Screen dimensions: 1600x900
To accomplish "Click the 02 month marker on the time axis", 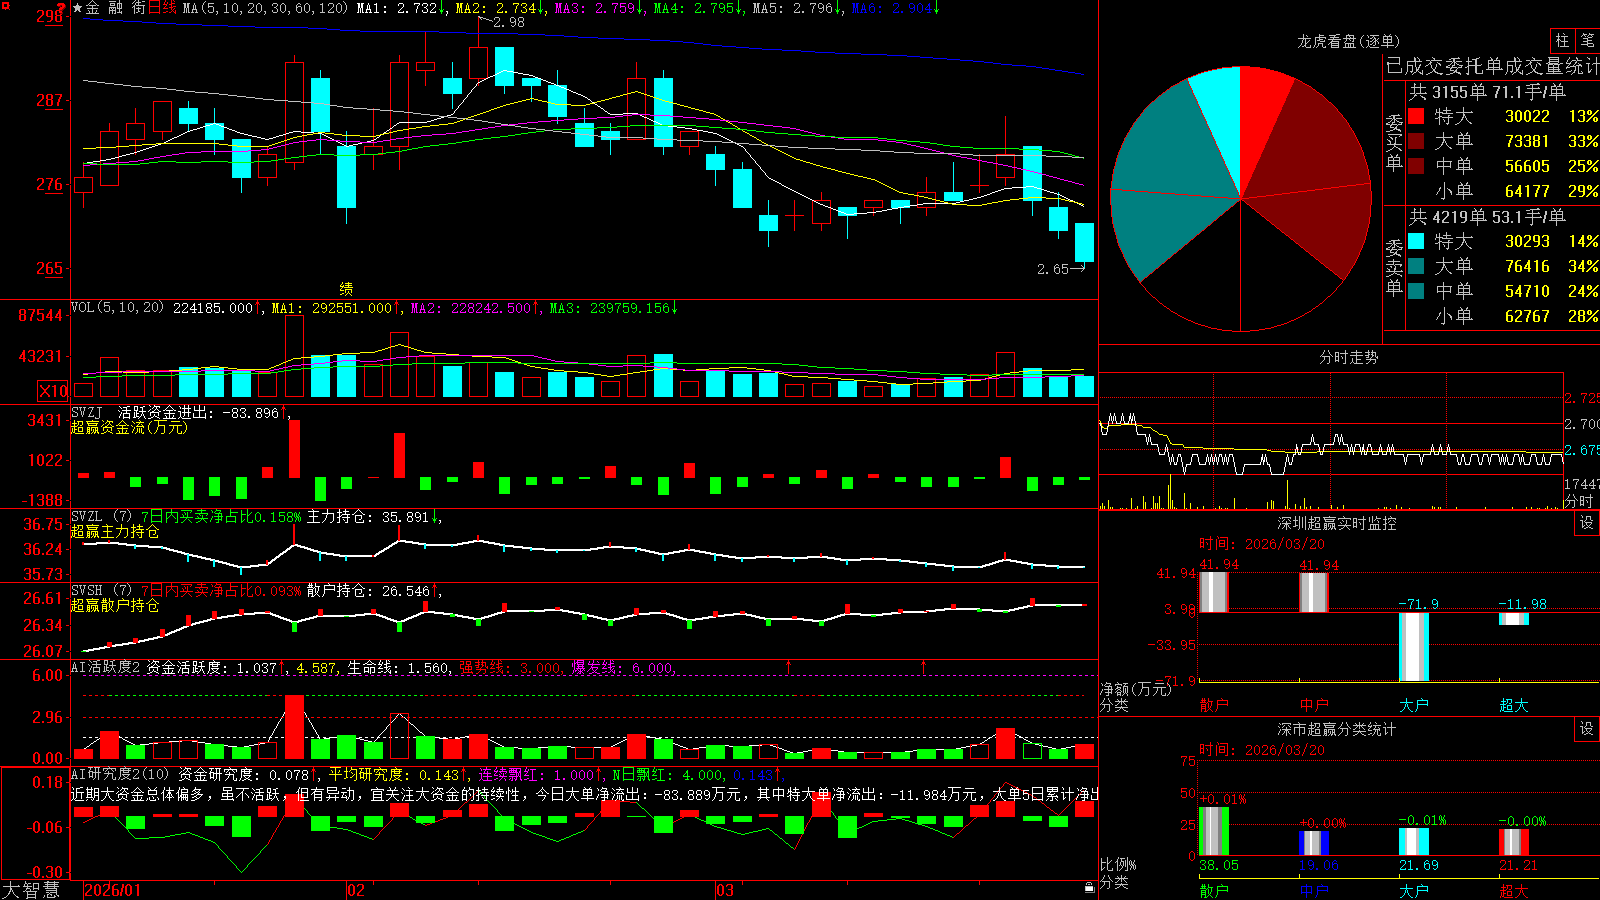I will click(x=356, y=890).
